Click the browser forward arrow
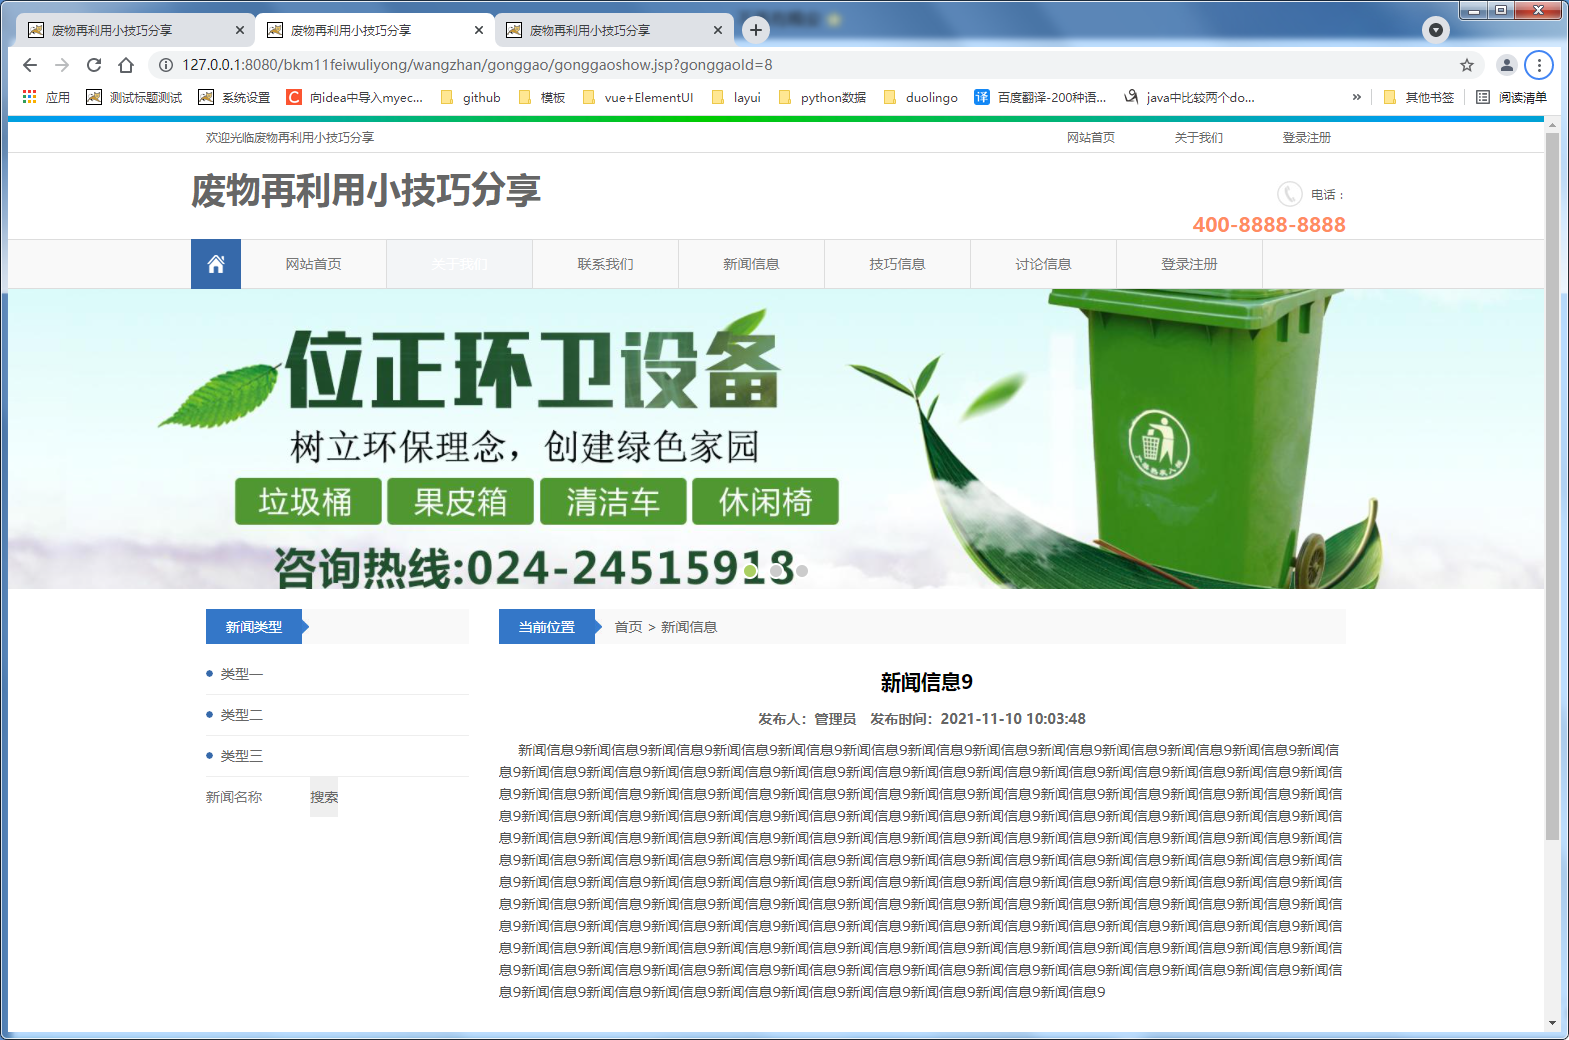 pos(62,65)
